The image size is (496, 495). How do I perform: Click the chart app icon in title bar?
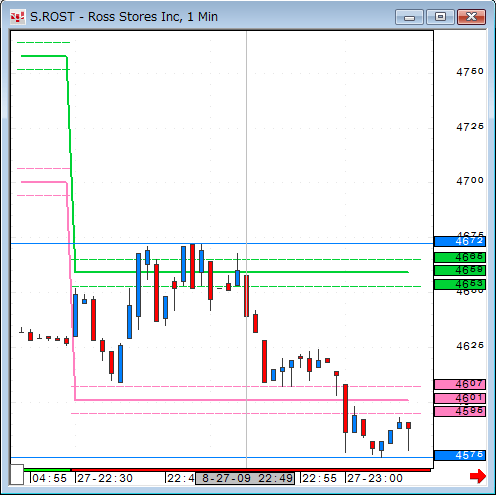click(x=17, y=17)
